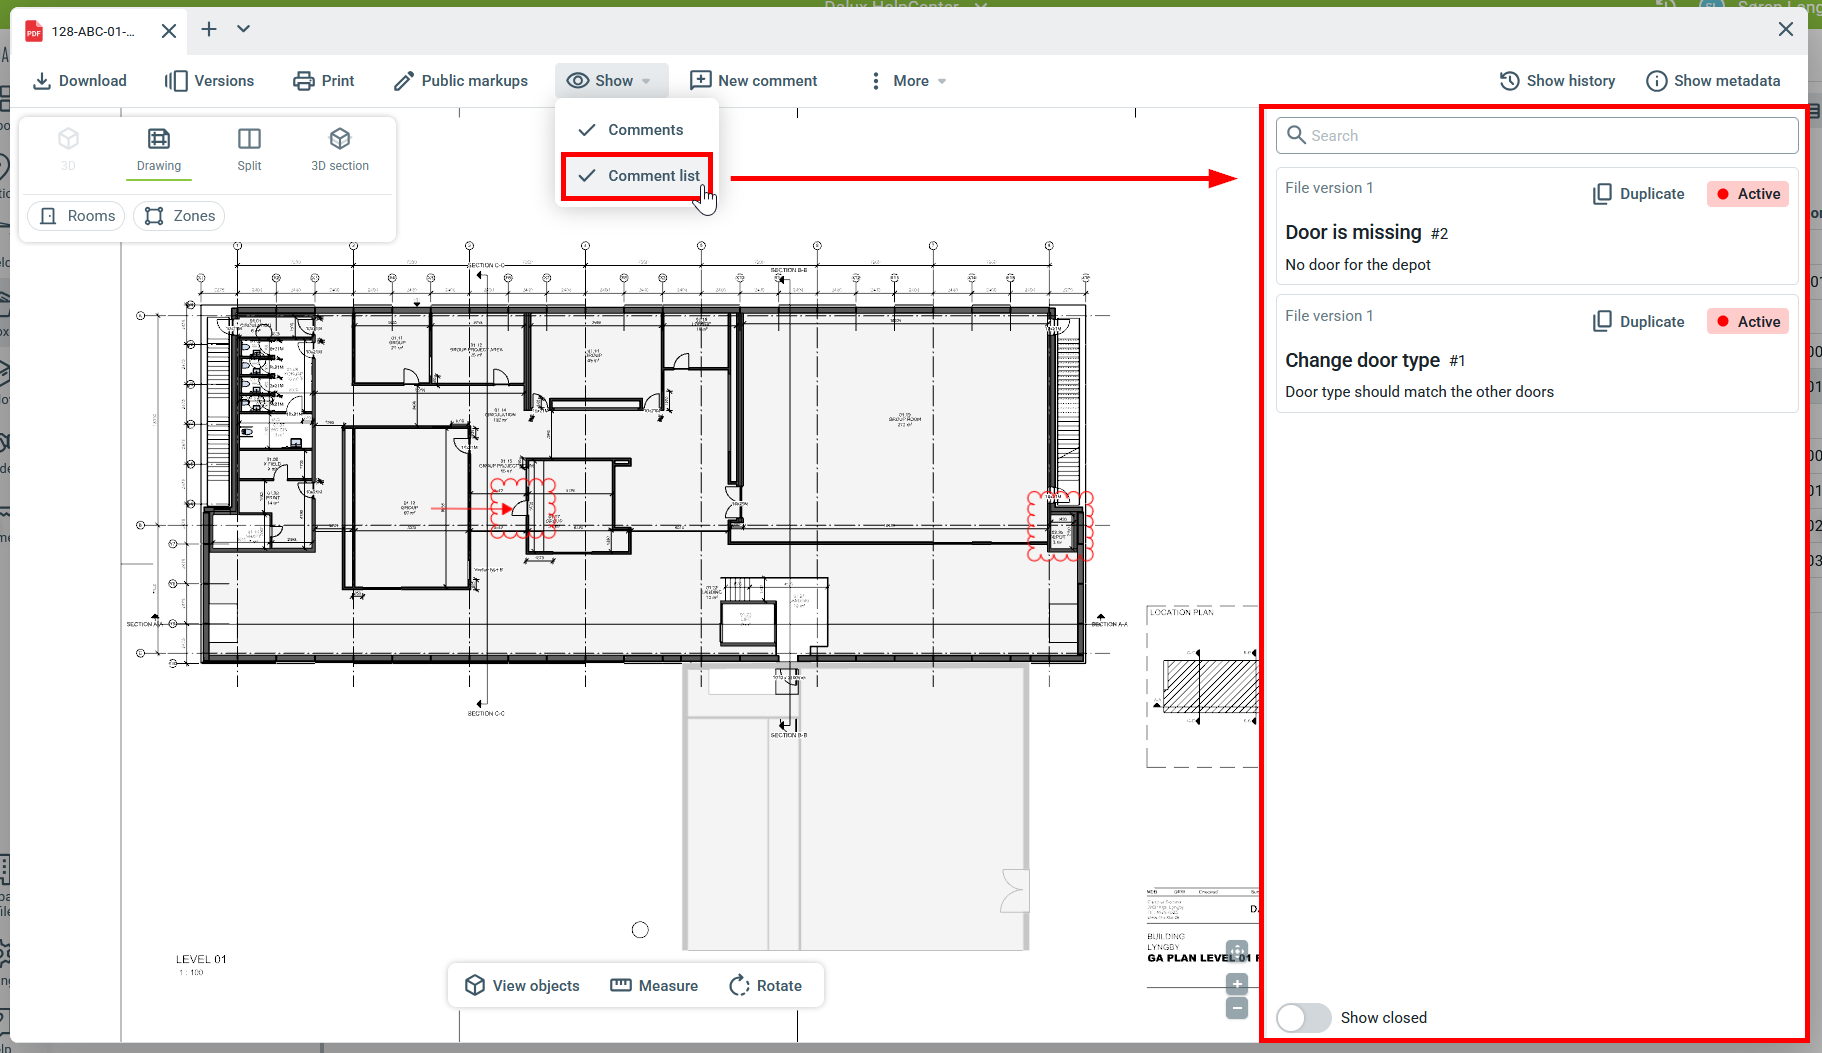Screen dimensions: 1822x1053
Task: Select the 3D section view
Action: [x=340, y=149]
